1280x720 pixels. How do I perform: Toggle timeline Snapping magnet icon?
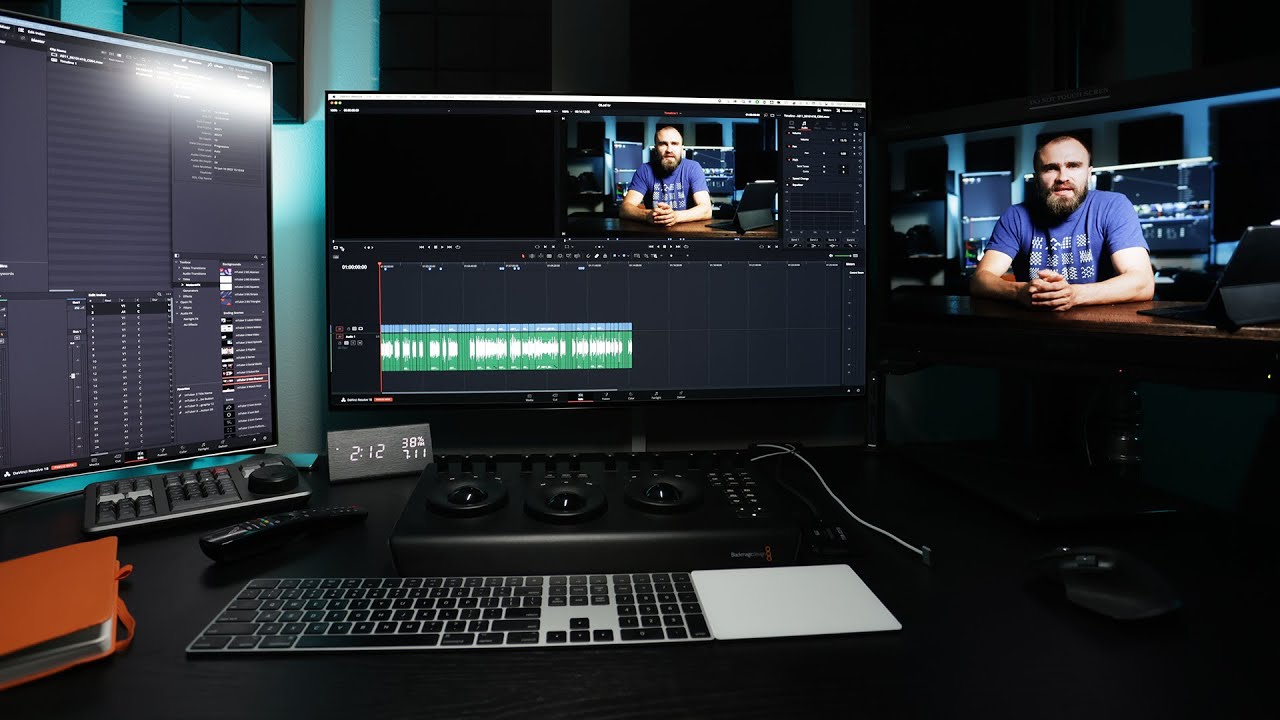coord(588,255)
